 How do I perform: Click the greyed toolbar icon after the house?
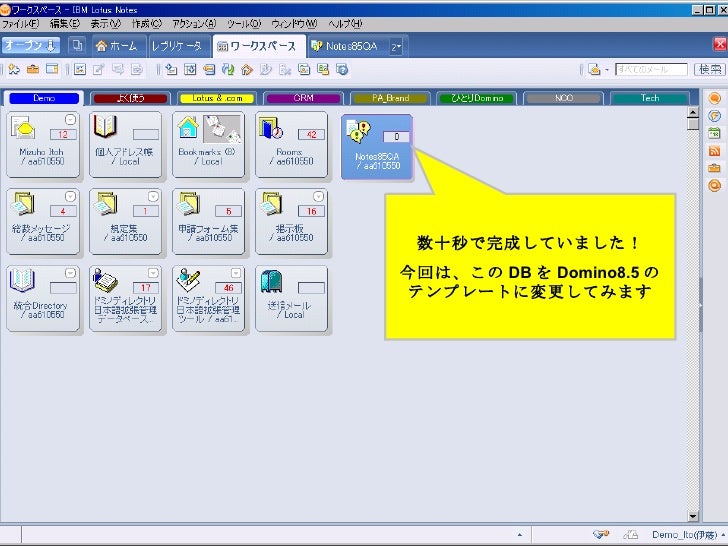[x=266, y=70]
